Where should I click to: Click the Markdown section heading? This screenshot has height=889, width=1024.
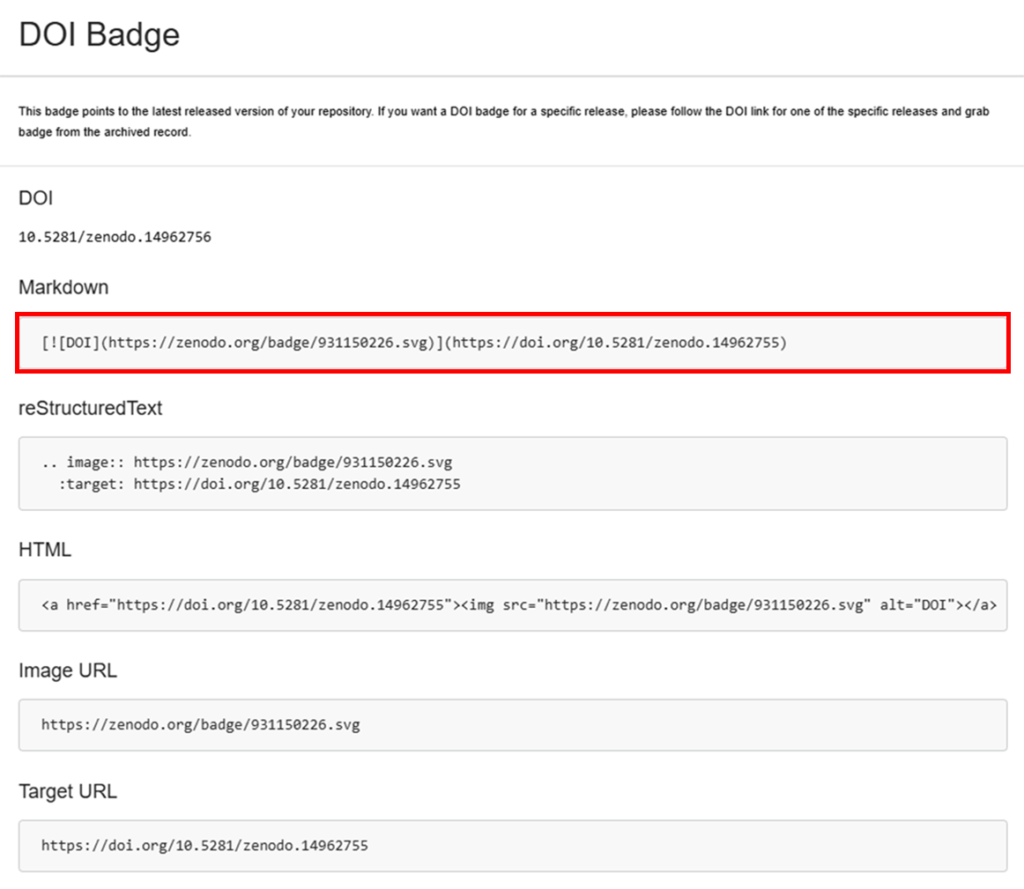pyautogui.click(x=63, y=287)
